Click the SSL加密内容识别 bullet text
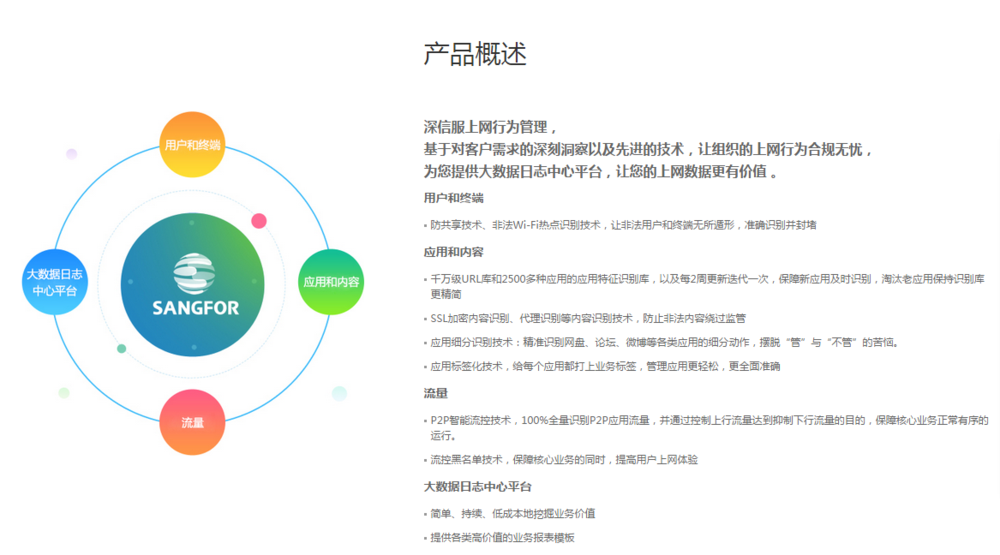The height and width of the screenshot is (555, 1000). [x=590, y=318]
